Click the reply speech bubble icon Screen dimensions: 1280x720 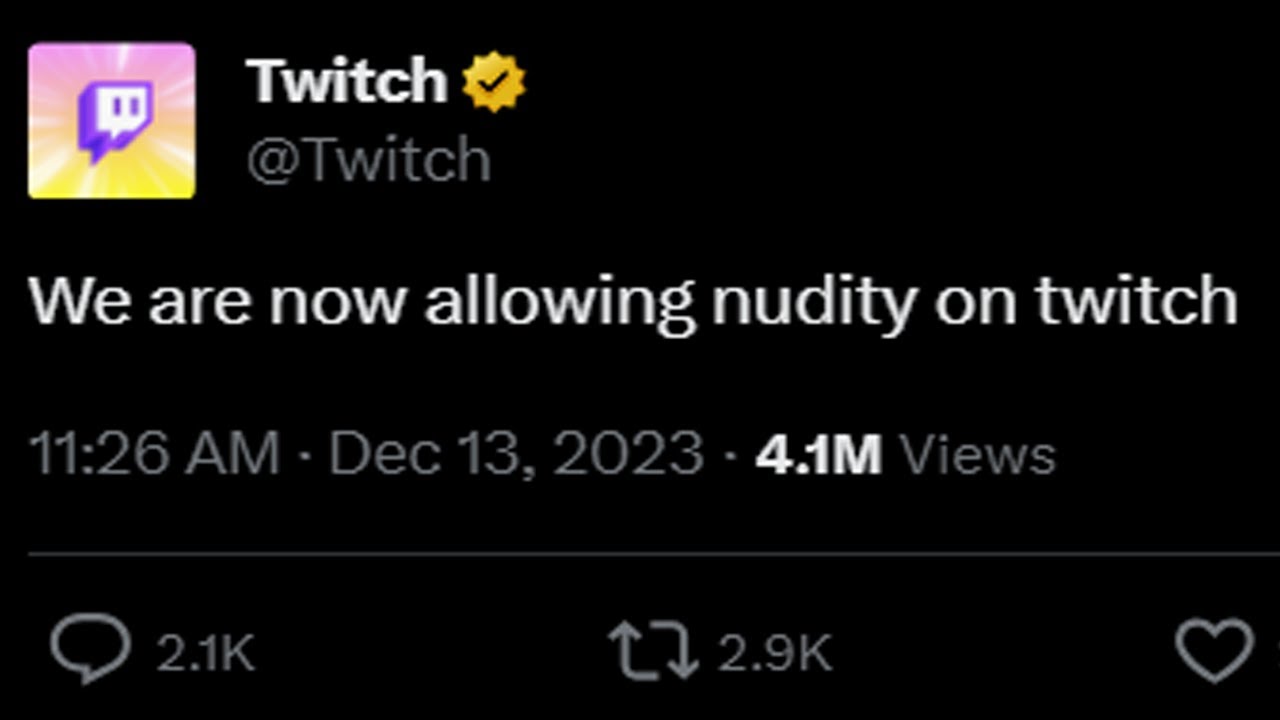click(90, 650)
